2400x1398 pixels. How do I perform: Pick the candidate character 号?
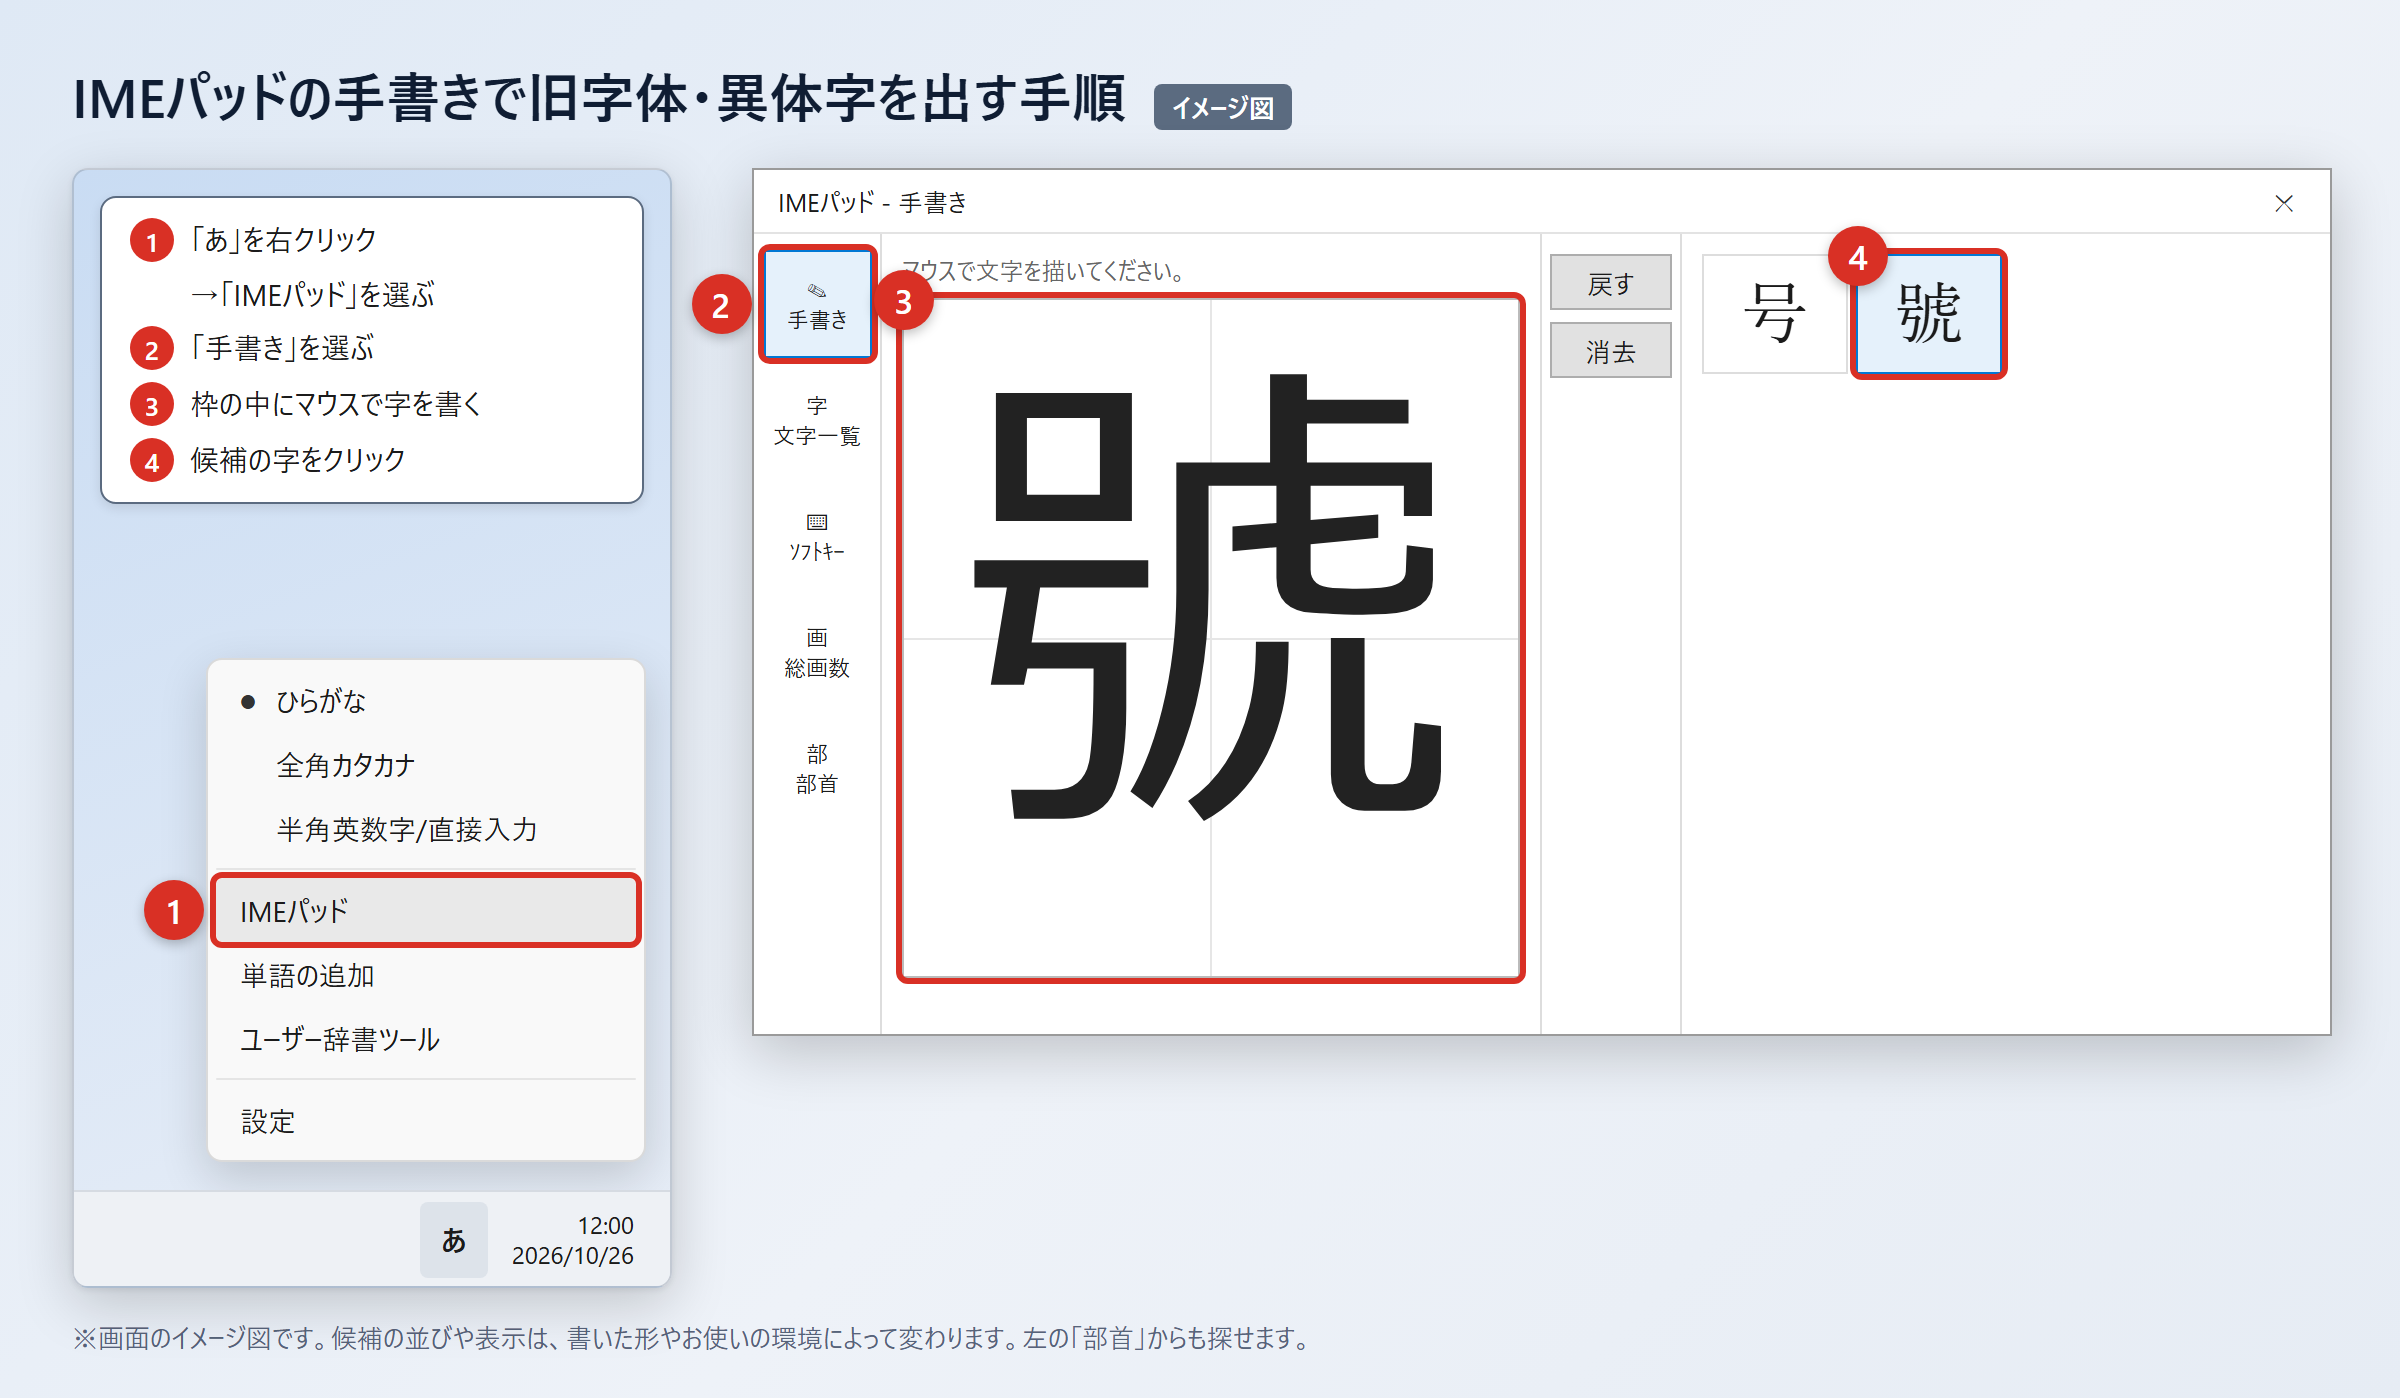tap(1775, 313)
